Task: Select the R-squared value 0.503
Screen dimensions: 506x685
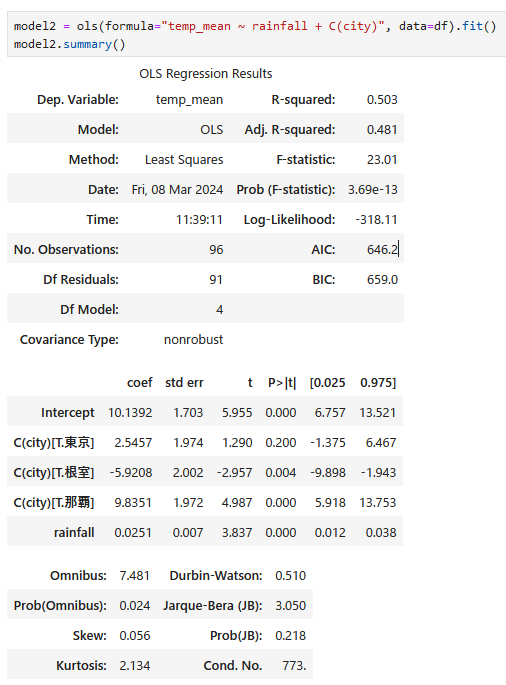Action: coord(382,100)
